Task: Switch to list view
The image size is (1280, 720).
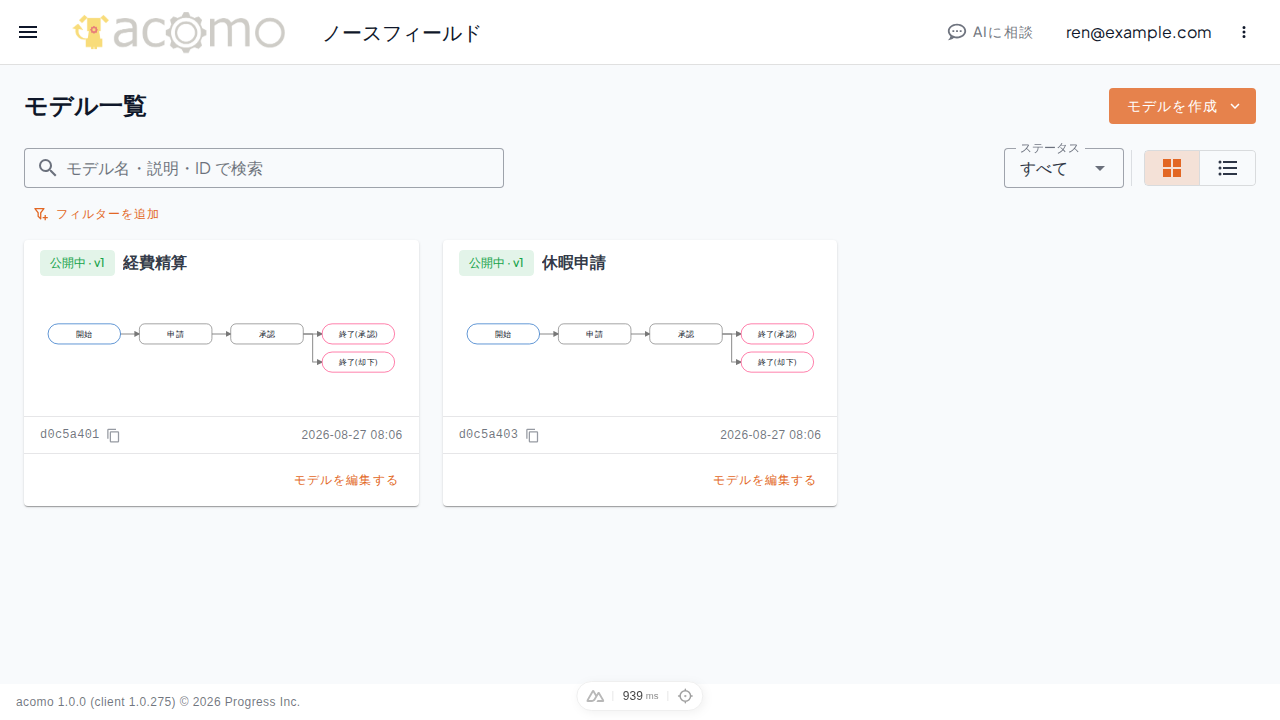Action: (x=1228, y=168)
